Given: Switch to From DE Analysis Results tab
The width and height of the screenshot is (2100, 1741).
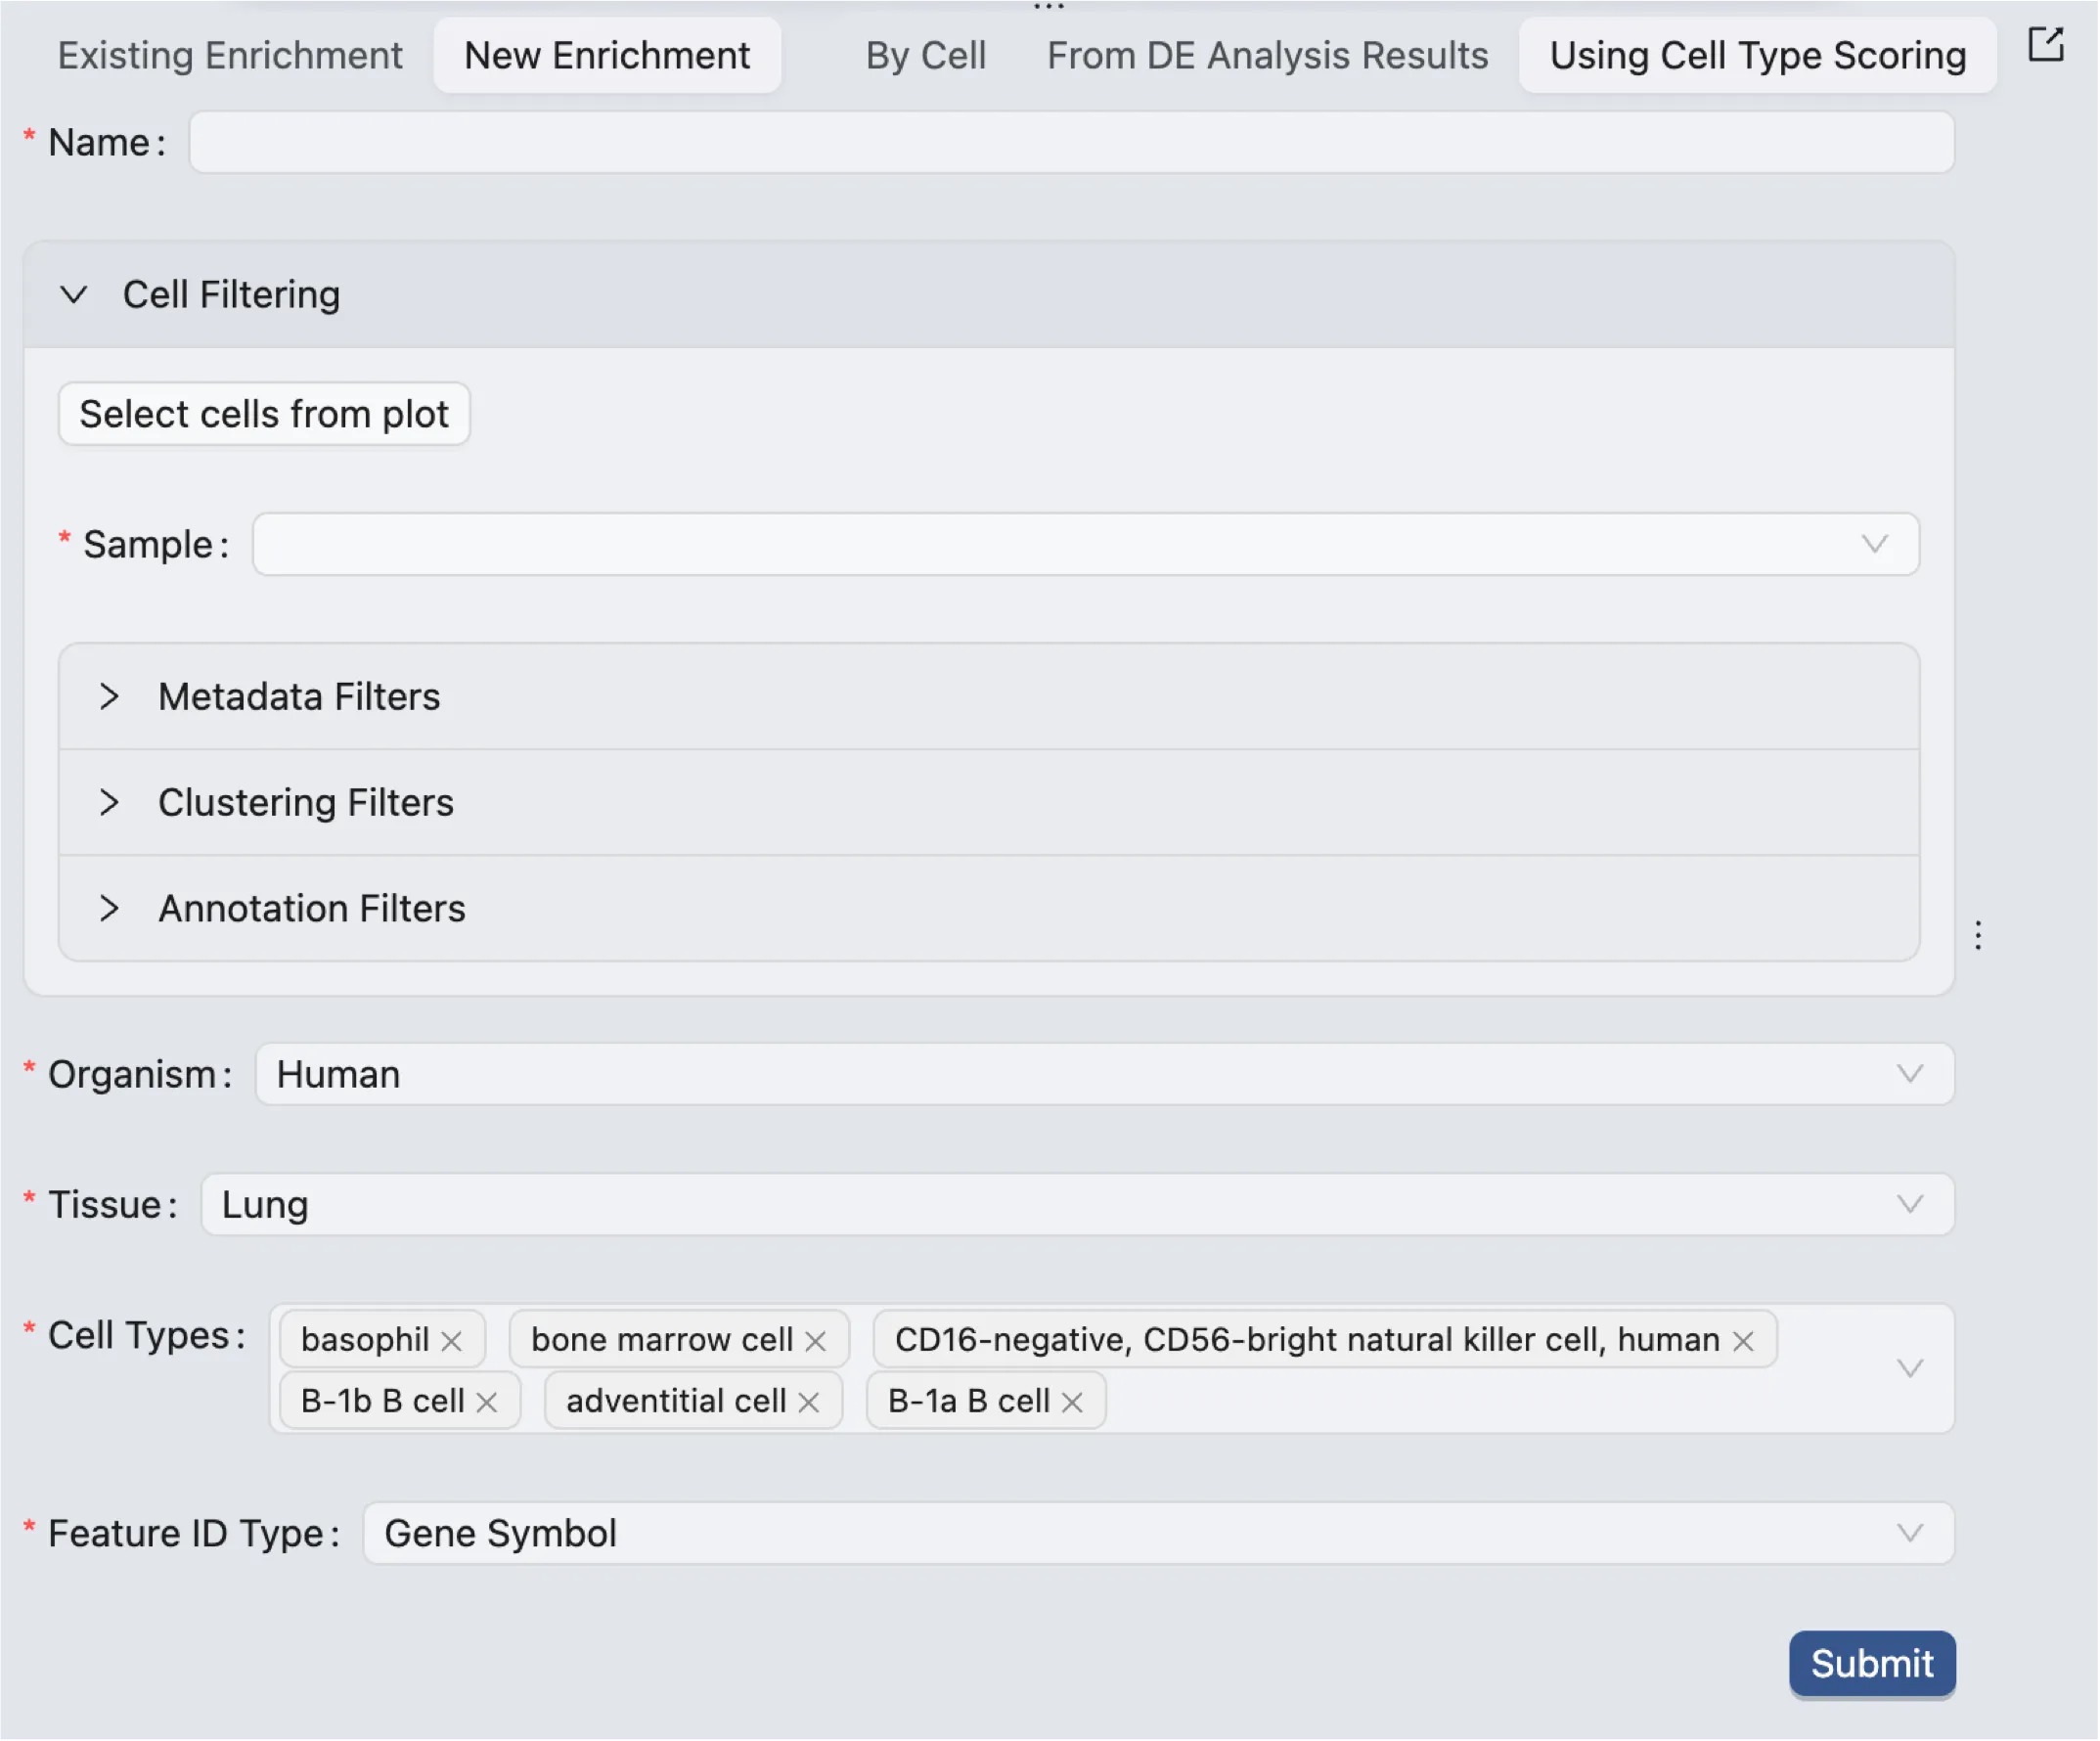Looking at the screenshot, I should [x=1267, y=56].
